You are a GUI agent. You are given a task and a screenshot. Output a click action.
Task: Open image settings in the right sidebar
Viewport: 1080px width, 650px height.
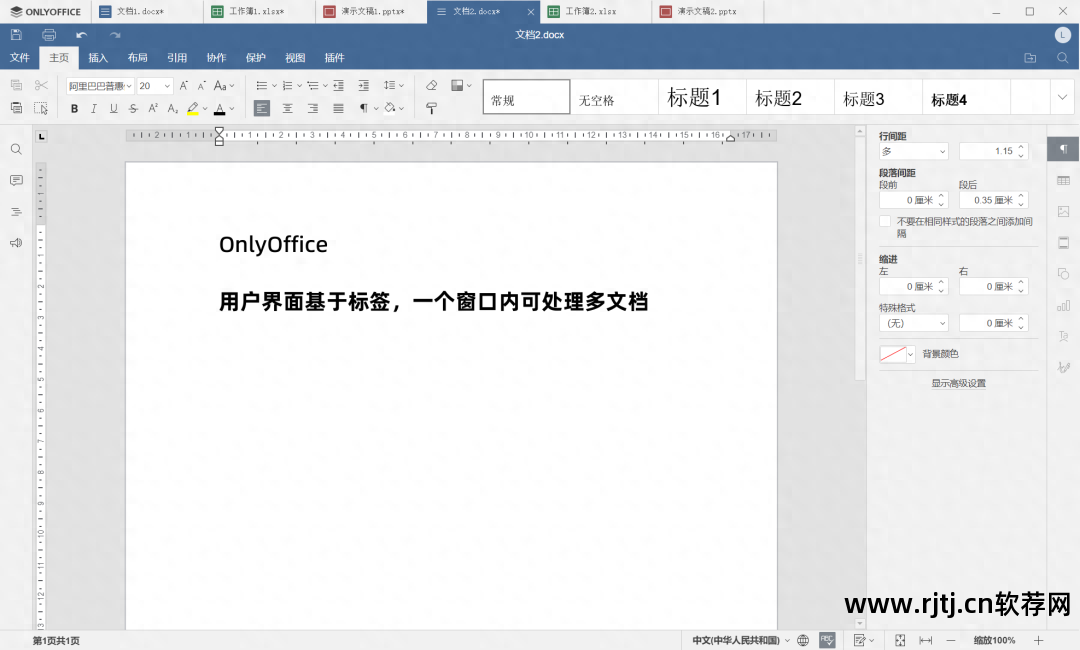pyautogui.click(x=1063, y=210)
